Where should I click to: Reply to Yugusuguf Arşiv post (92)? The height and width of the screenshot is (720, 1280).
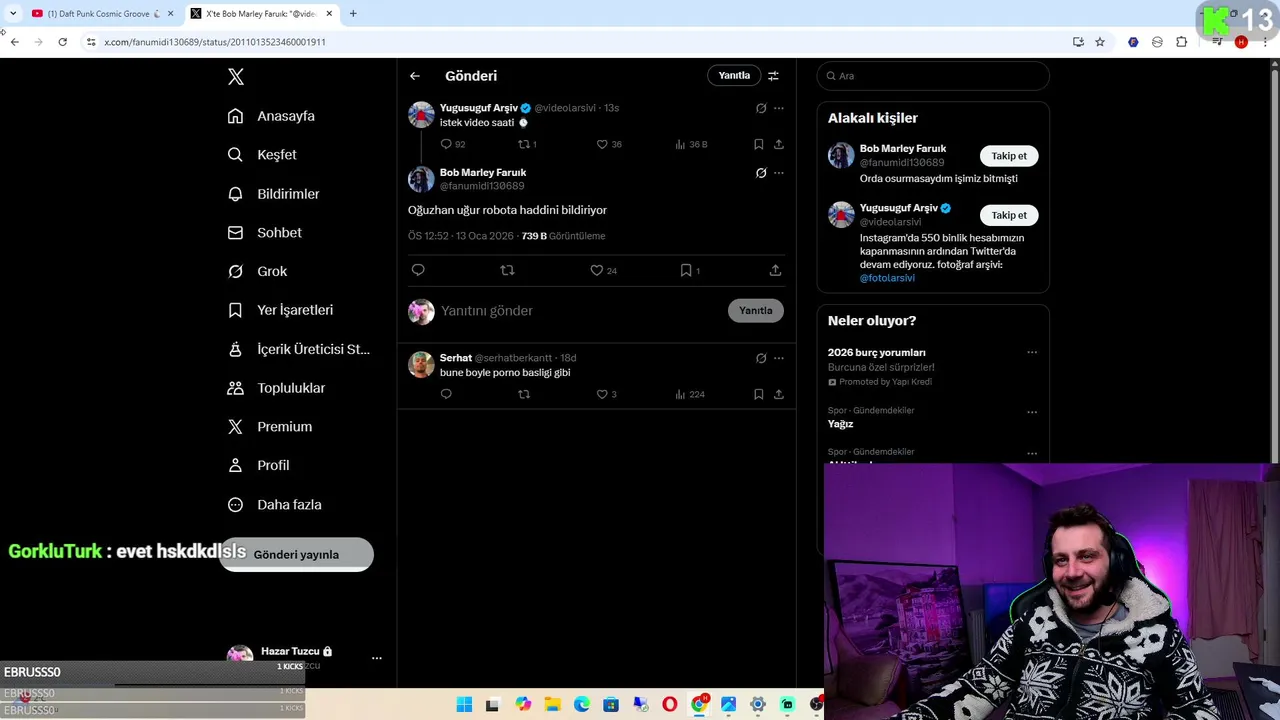453,144
